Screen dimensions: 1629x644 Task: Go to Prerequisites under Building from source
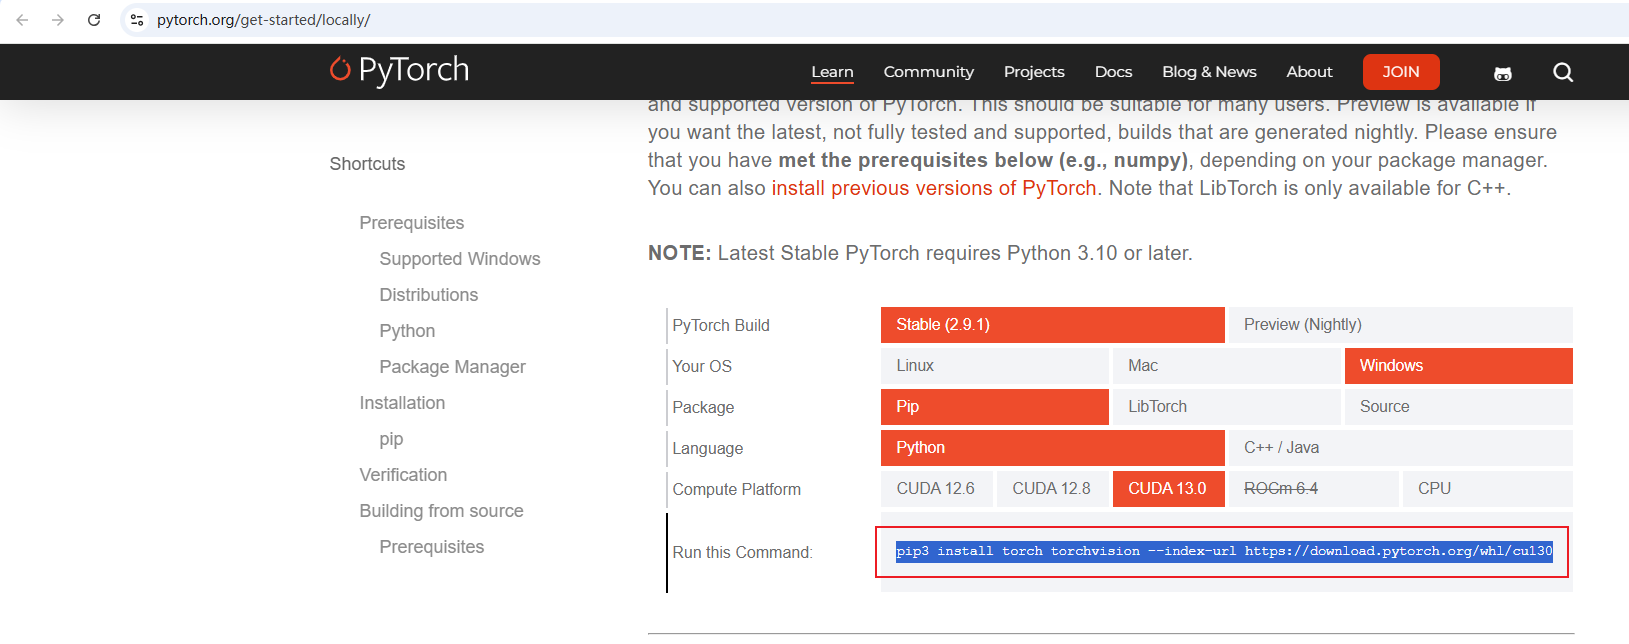tap(432, 547)
